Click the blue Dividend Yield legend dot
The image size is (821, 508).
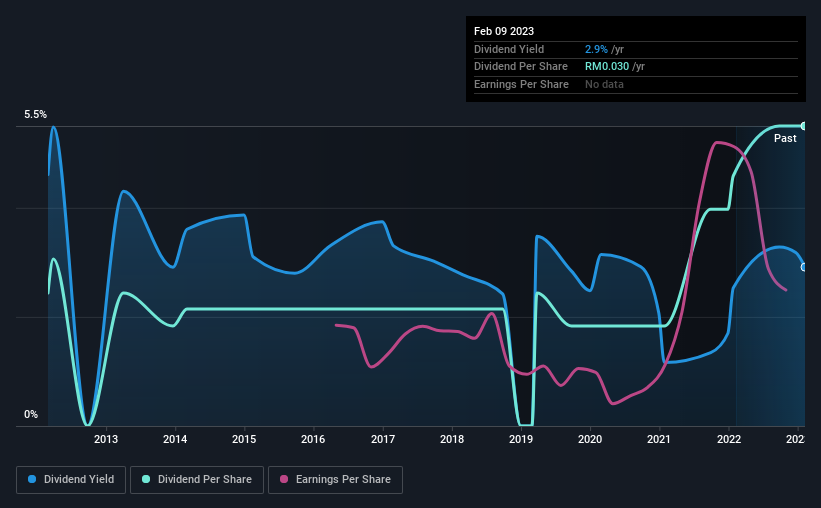[x=32, y=479]
